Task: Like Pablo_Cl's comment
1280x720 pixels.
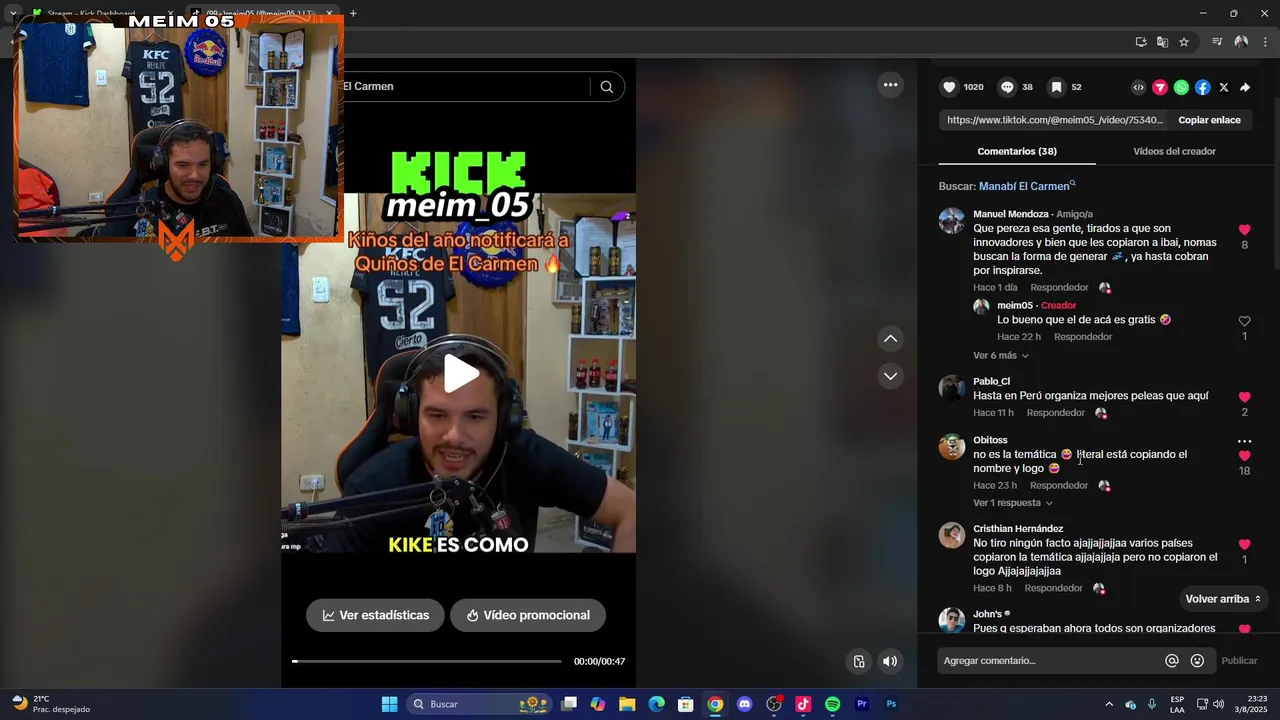Action: pyautogui.click(x=1244, y=397)
